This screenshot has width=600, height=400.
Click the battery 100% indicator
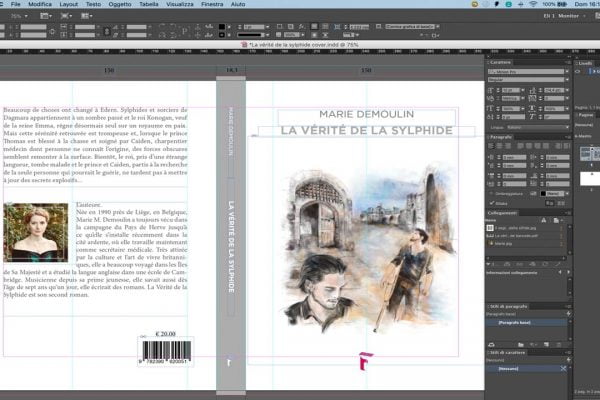[554, 4]
